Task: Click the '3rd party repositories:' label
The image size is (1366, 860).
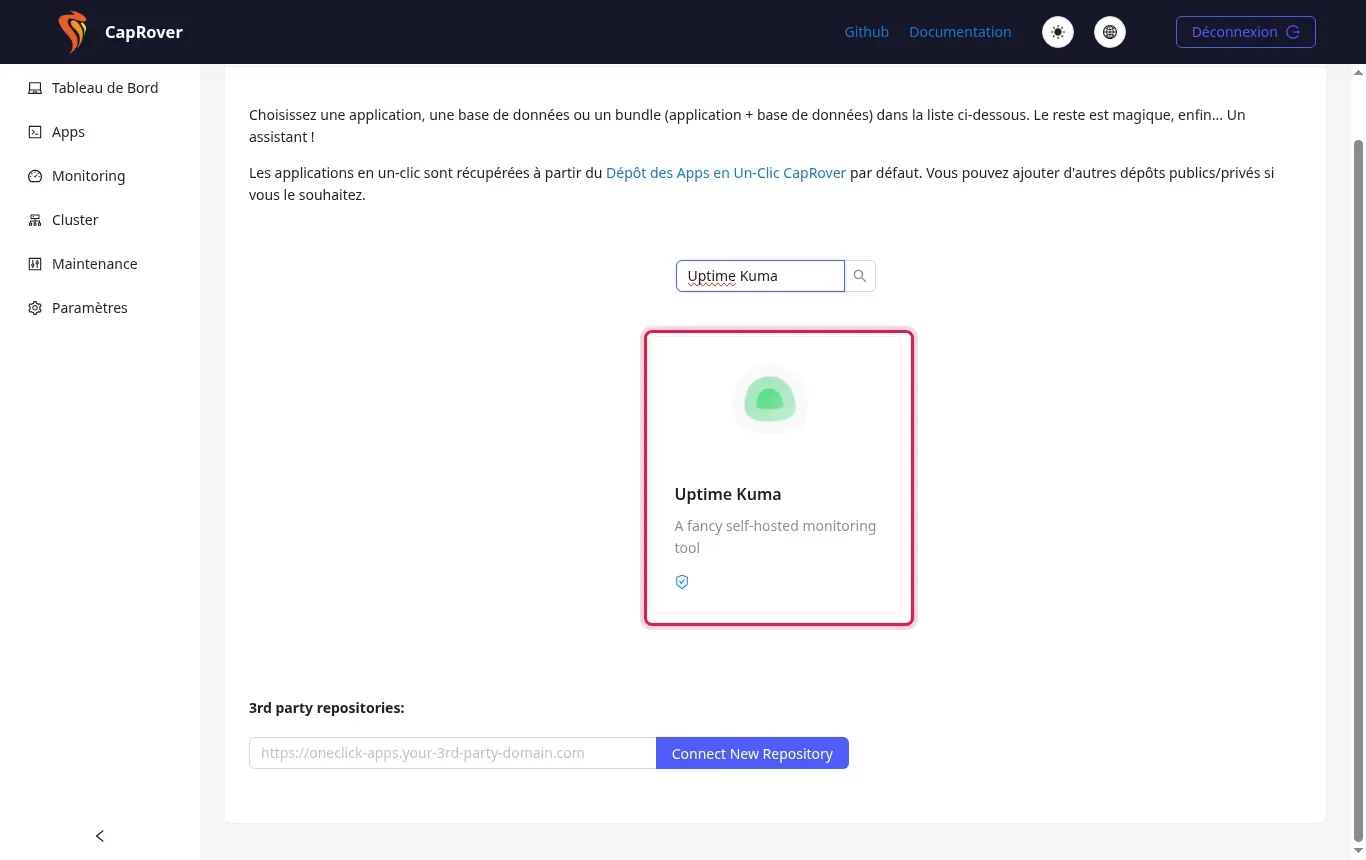Action: (327, 708)
